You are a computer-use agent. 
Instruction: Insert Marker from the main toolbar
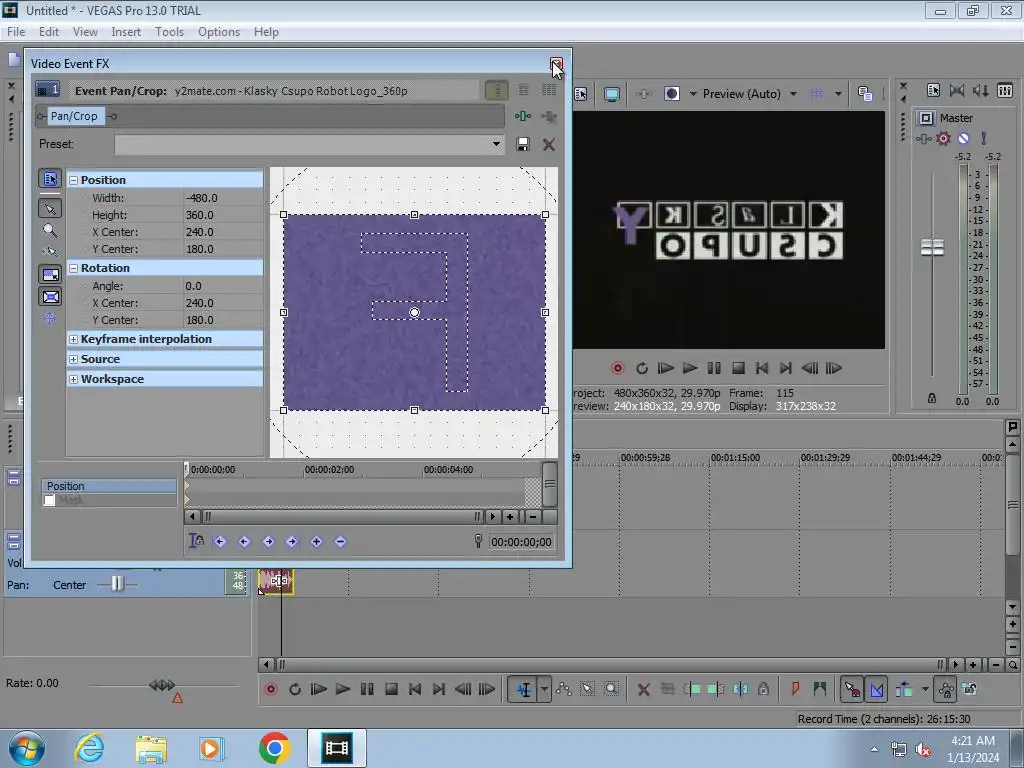pos(795,689)
